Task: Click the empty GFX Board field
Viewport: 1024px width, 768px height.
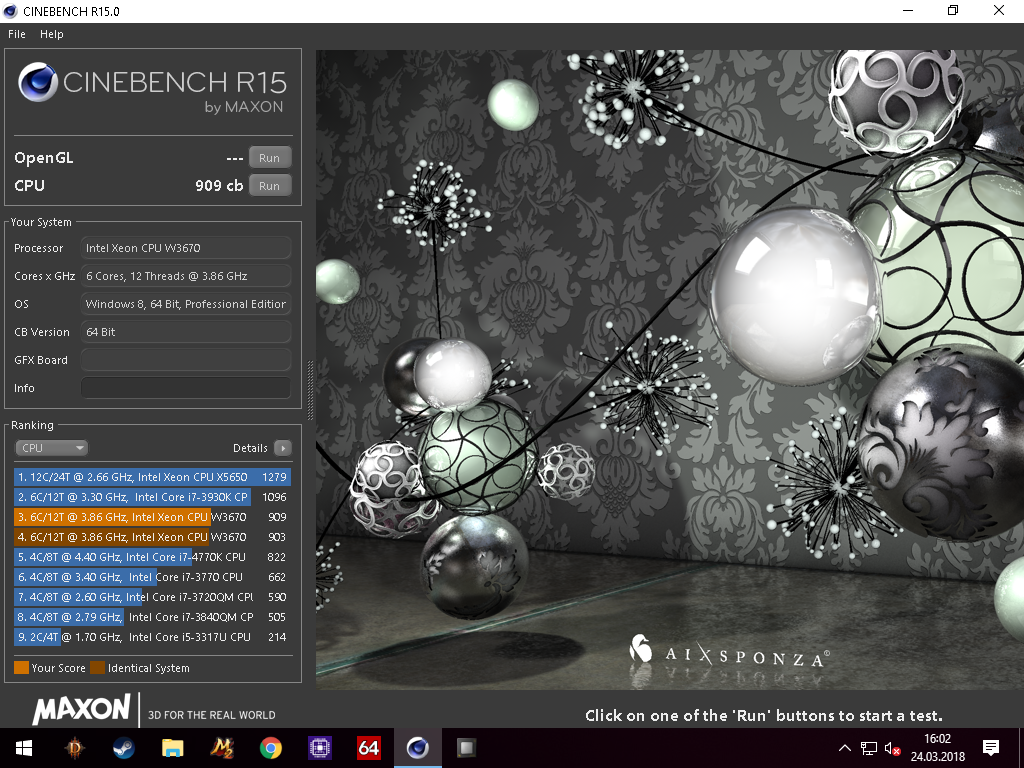Action: tap(186, 360)
